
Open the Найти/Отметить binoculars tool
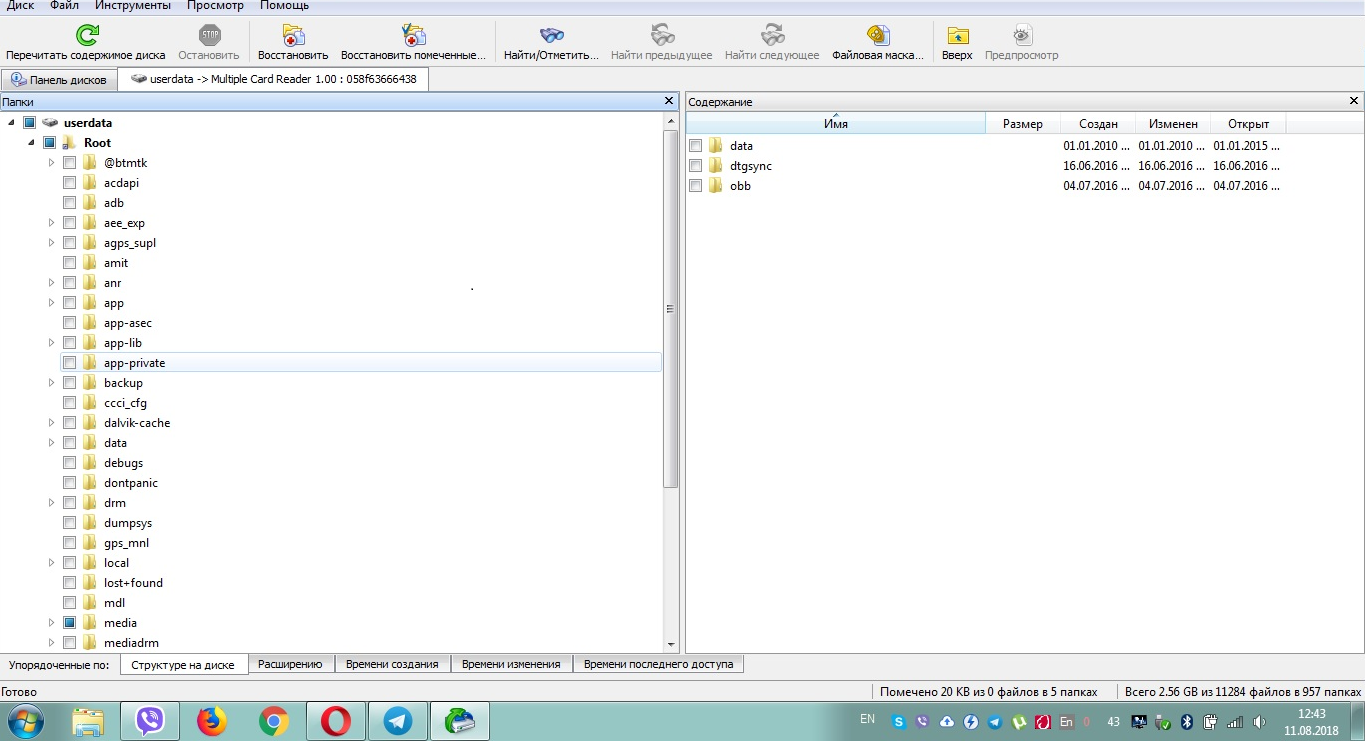pyautogui.click(x=551, y=36)
